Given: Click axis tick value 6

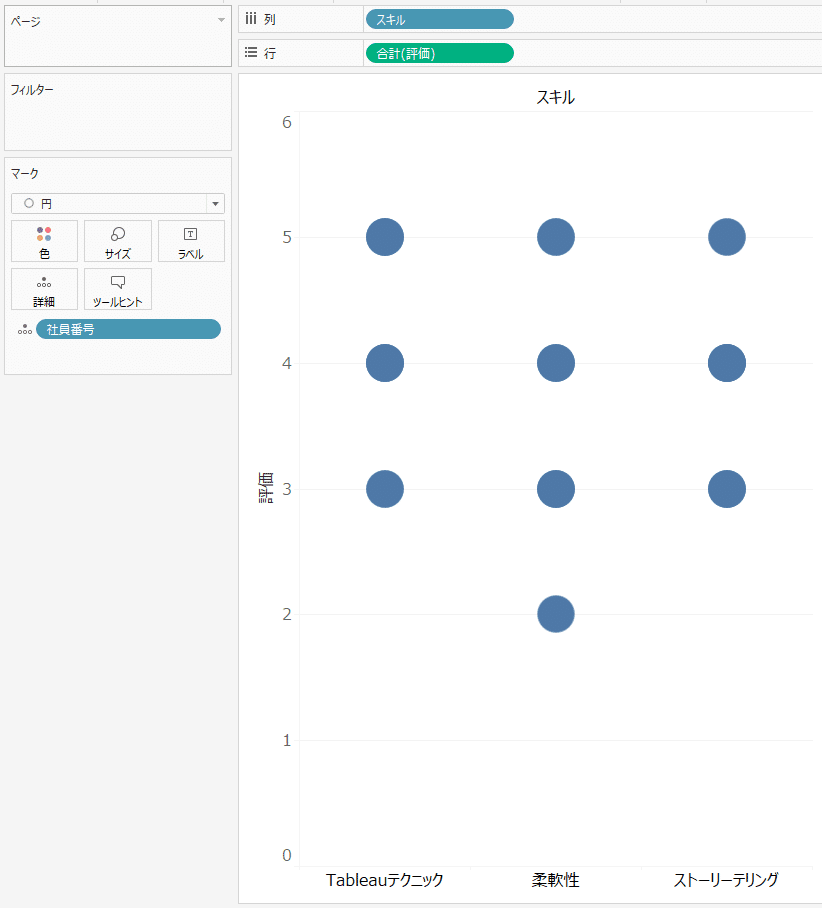Looking at the screenshot, I should tap(287, 122).
